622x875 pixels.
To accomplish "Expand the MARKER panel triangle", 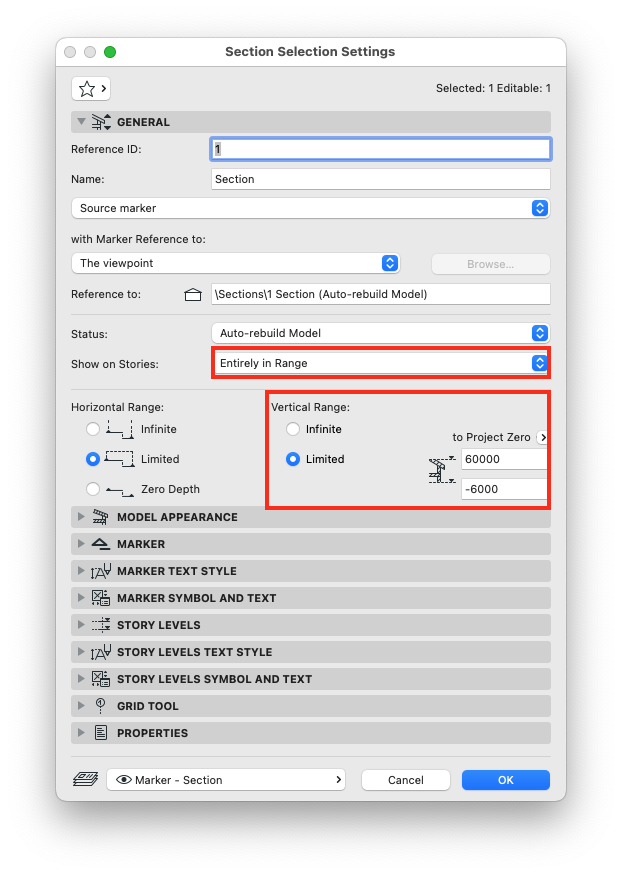I will click(81, 544).
